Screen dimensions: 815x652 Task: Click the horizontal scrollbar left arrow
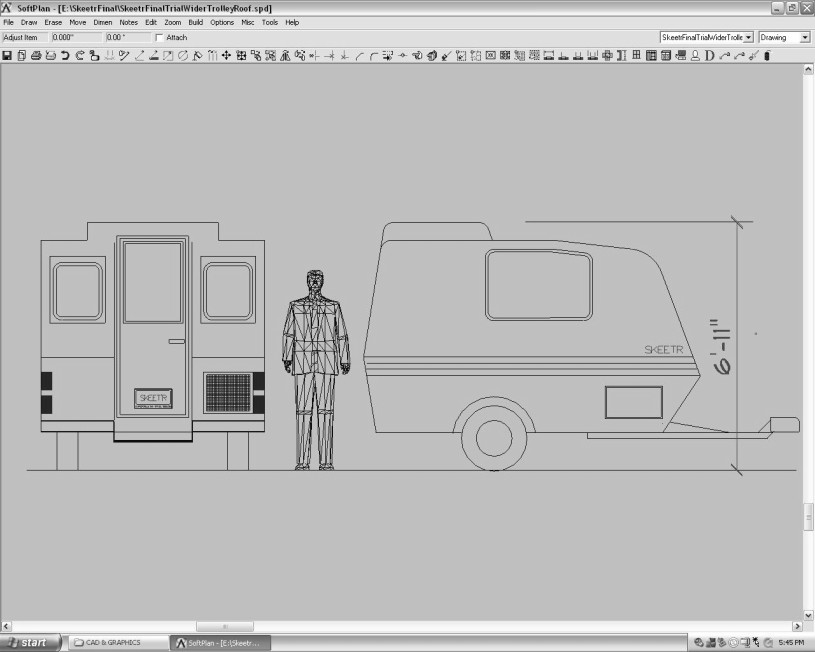click(6, 626)
